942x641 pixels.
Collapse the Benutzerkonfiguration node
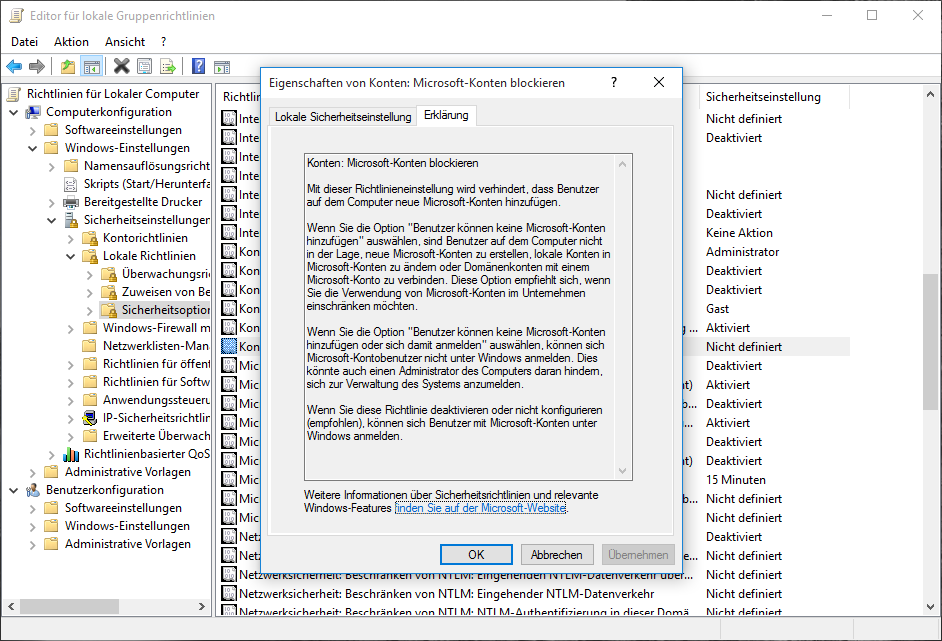pyautogui.click(x=13, y=490)
